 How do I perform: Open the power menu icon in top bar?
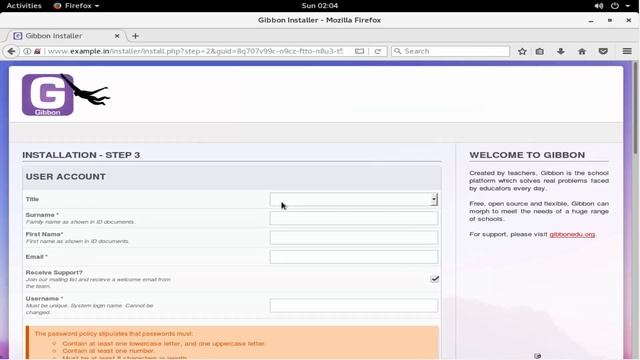pos(615,6)
